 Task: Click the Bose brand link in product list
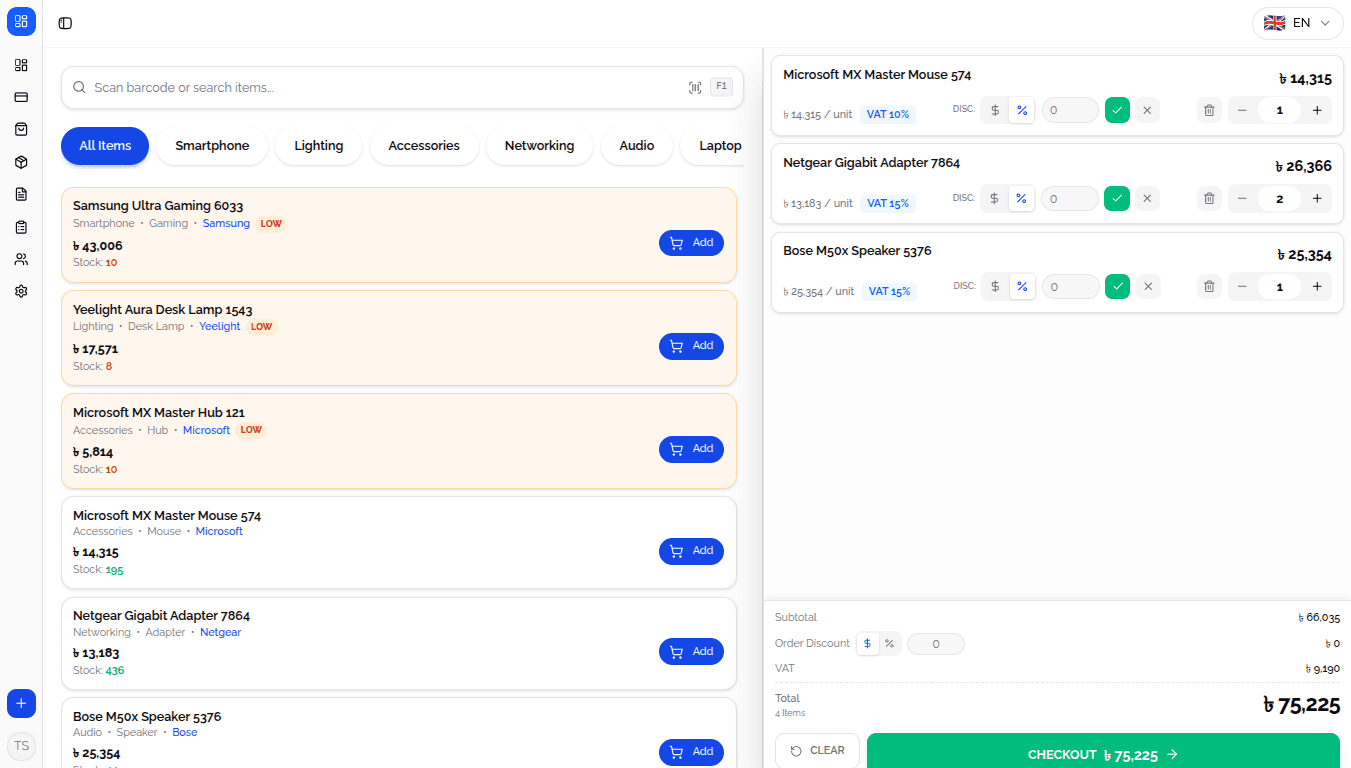point(185,733)
